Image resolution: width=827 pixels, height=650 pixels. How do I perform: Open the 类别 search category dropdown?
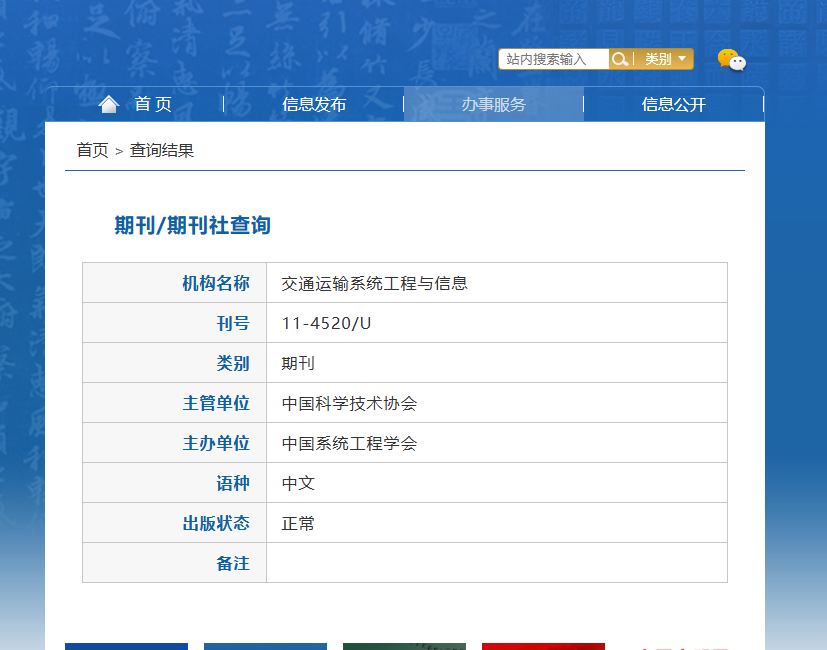665,59
